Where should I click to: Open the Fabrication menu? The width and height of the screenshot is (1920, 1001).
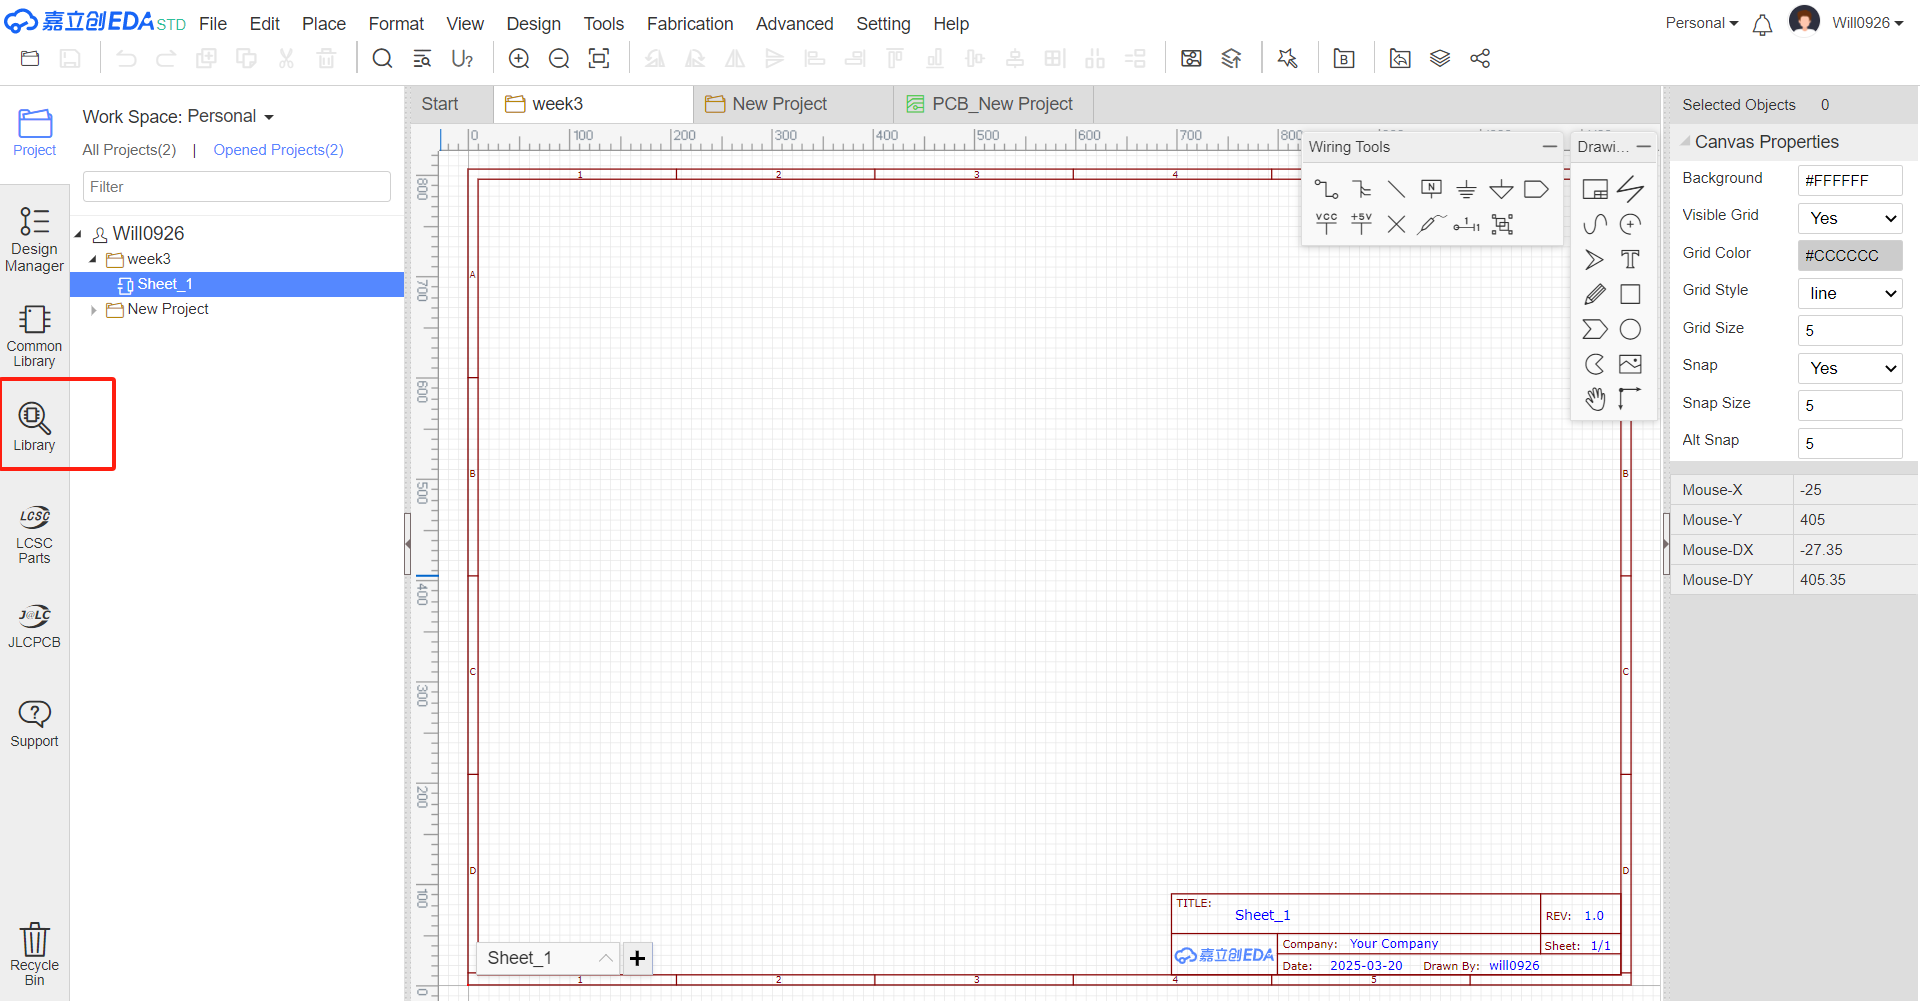[689, 24]
